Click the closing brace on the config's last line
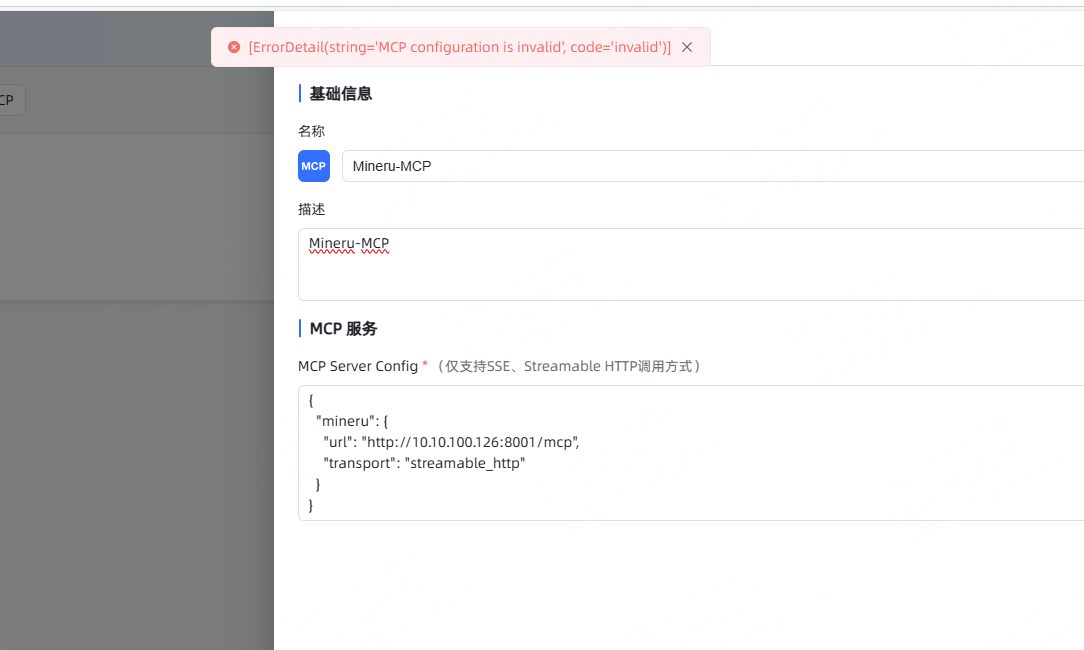This screenshot has width=1084, height=650. coord(311,505)
